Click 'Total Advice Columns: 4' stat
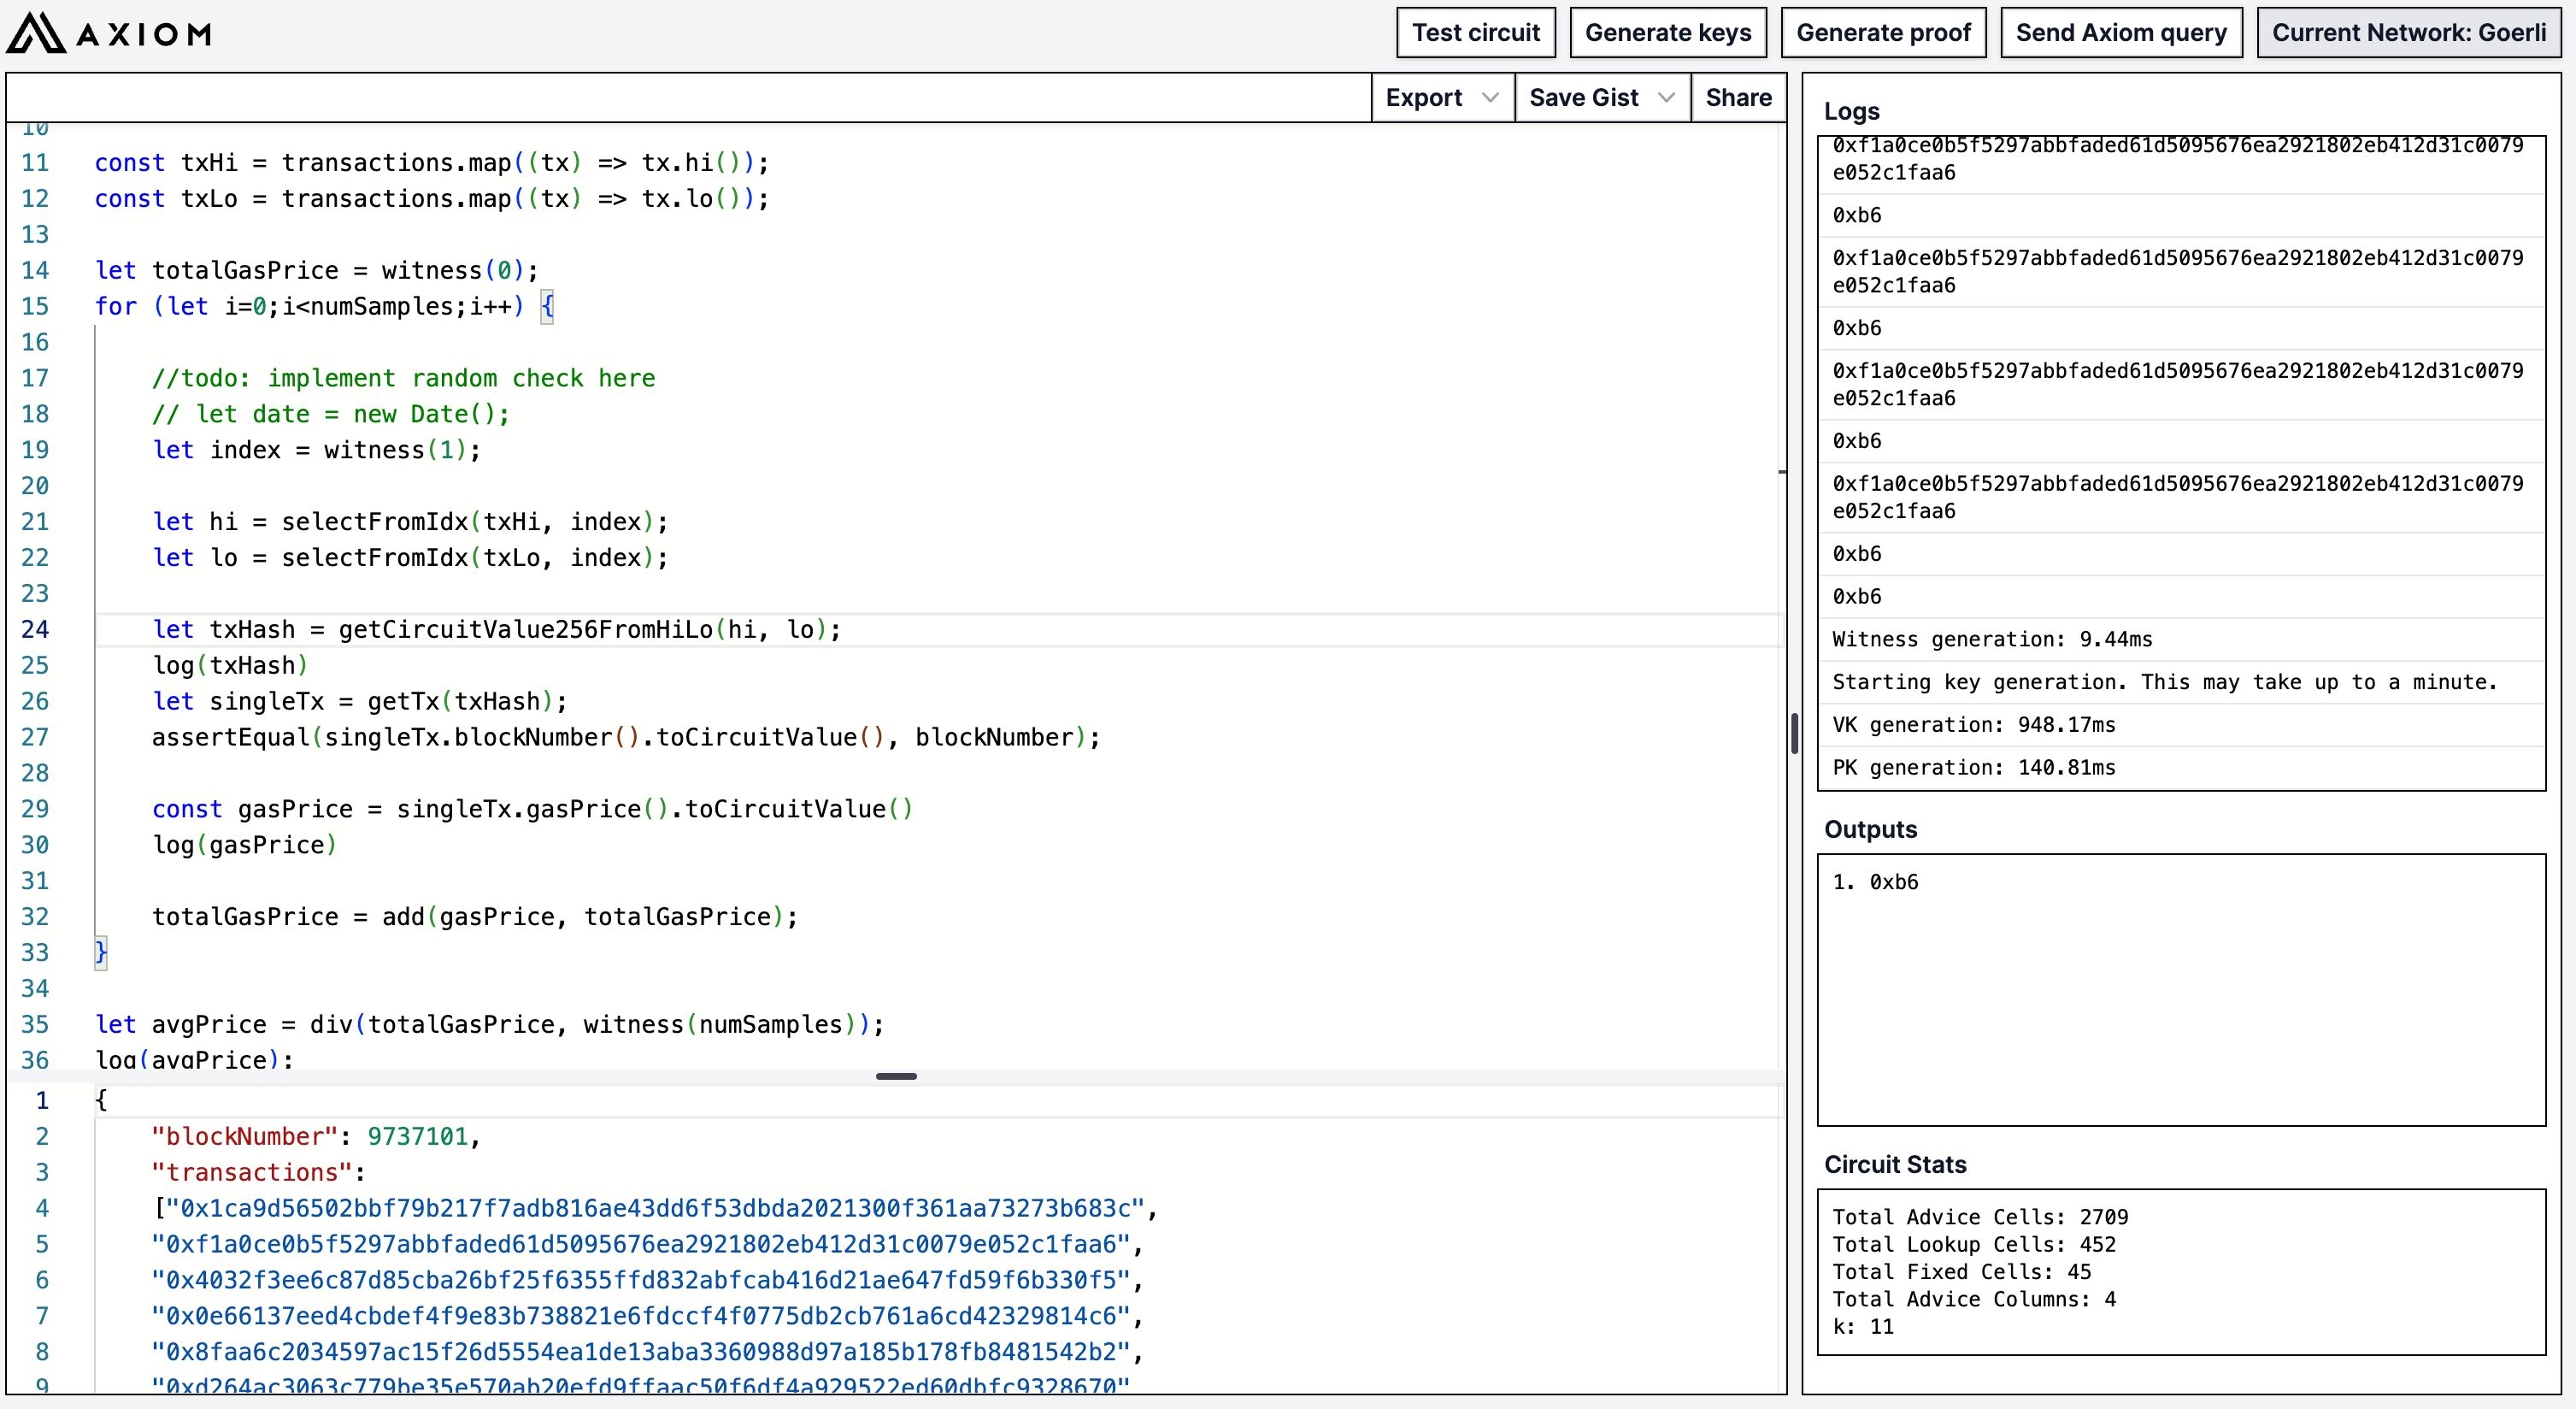The height and width of the screenshot is (1409, 2576). coord(1974,1299)
